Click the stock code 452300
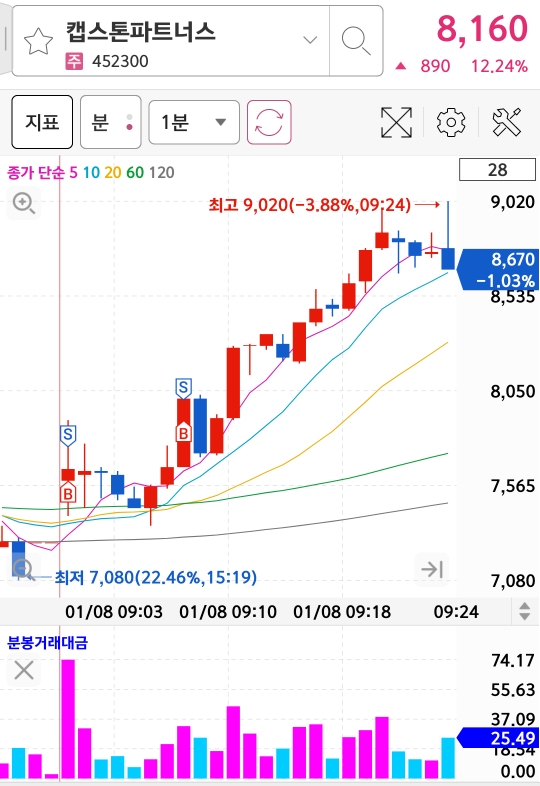Image resolution: width=540 pixels, height=786 pixels. pyautogui.click(x=120, y=62)
